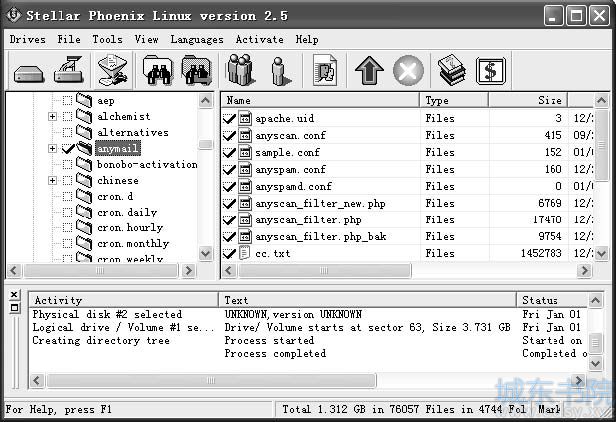Uncheck the sample.conf file checkbox
The height and width of the screenshot is (422, 616).
229,152
